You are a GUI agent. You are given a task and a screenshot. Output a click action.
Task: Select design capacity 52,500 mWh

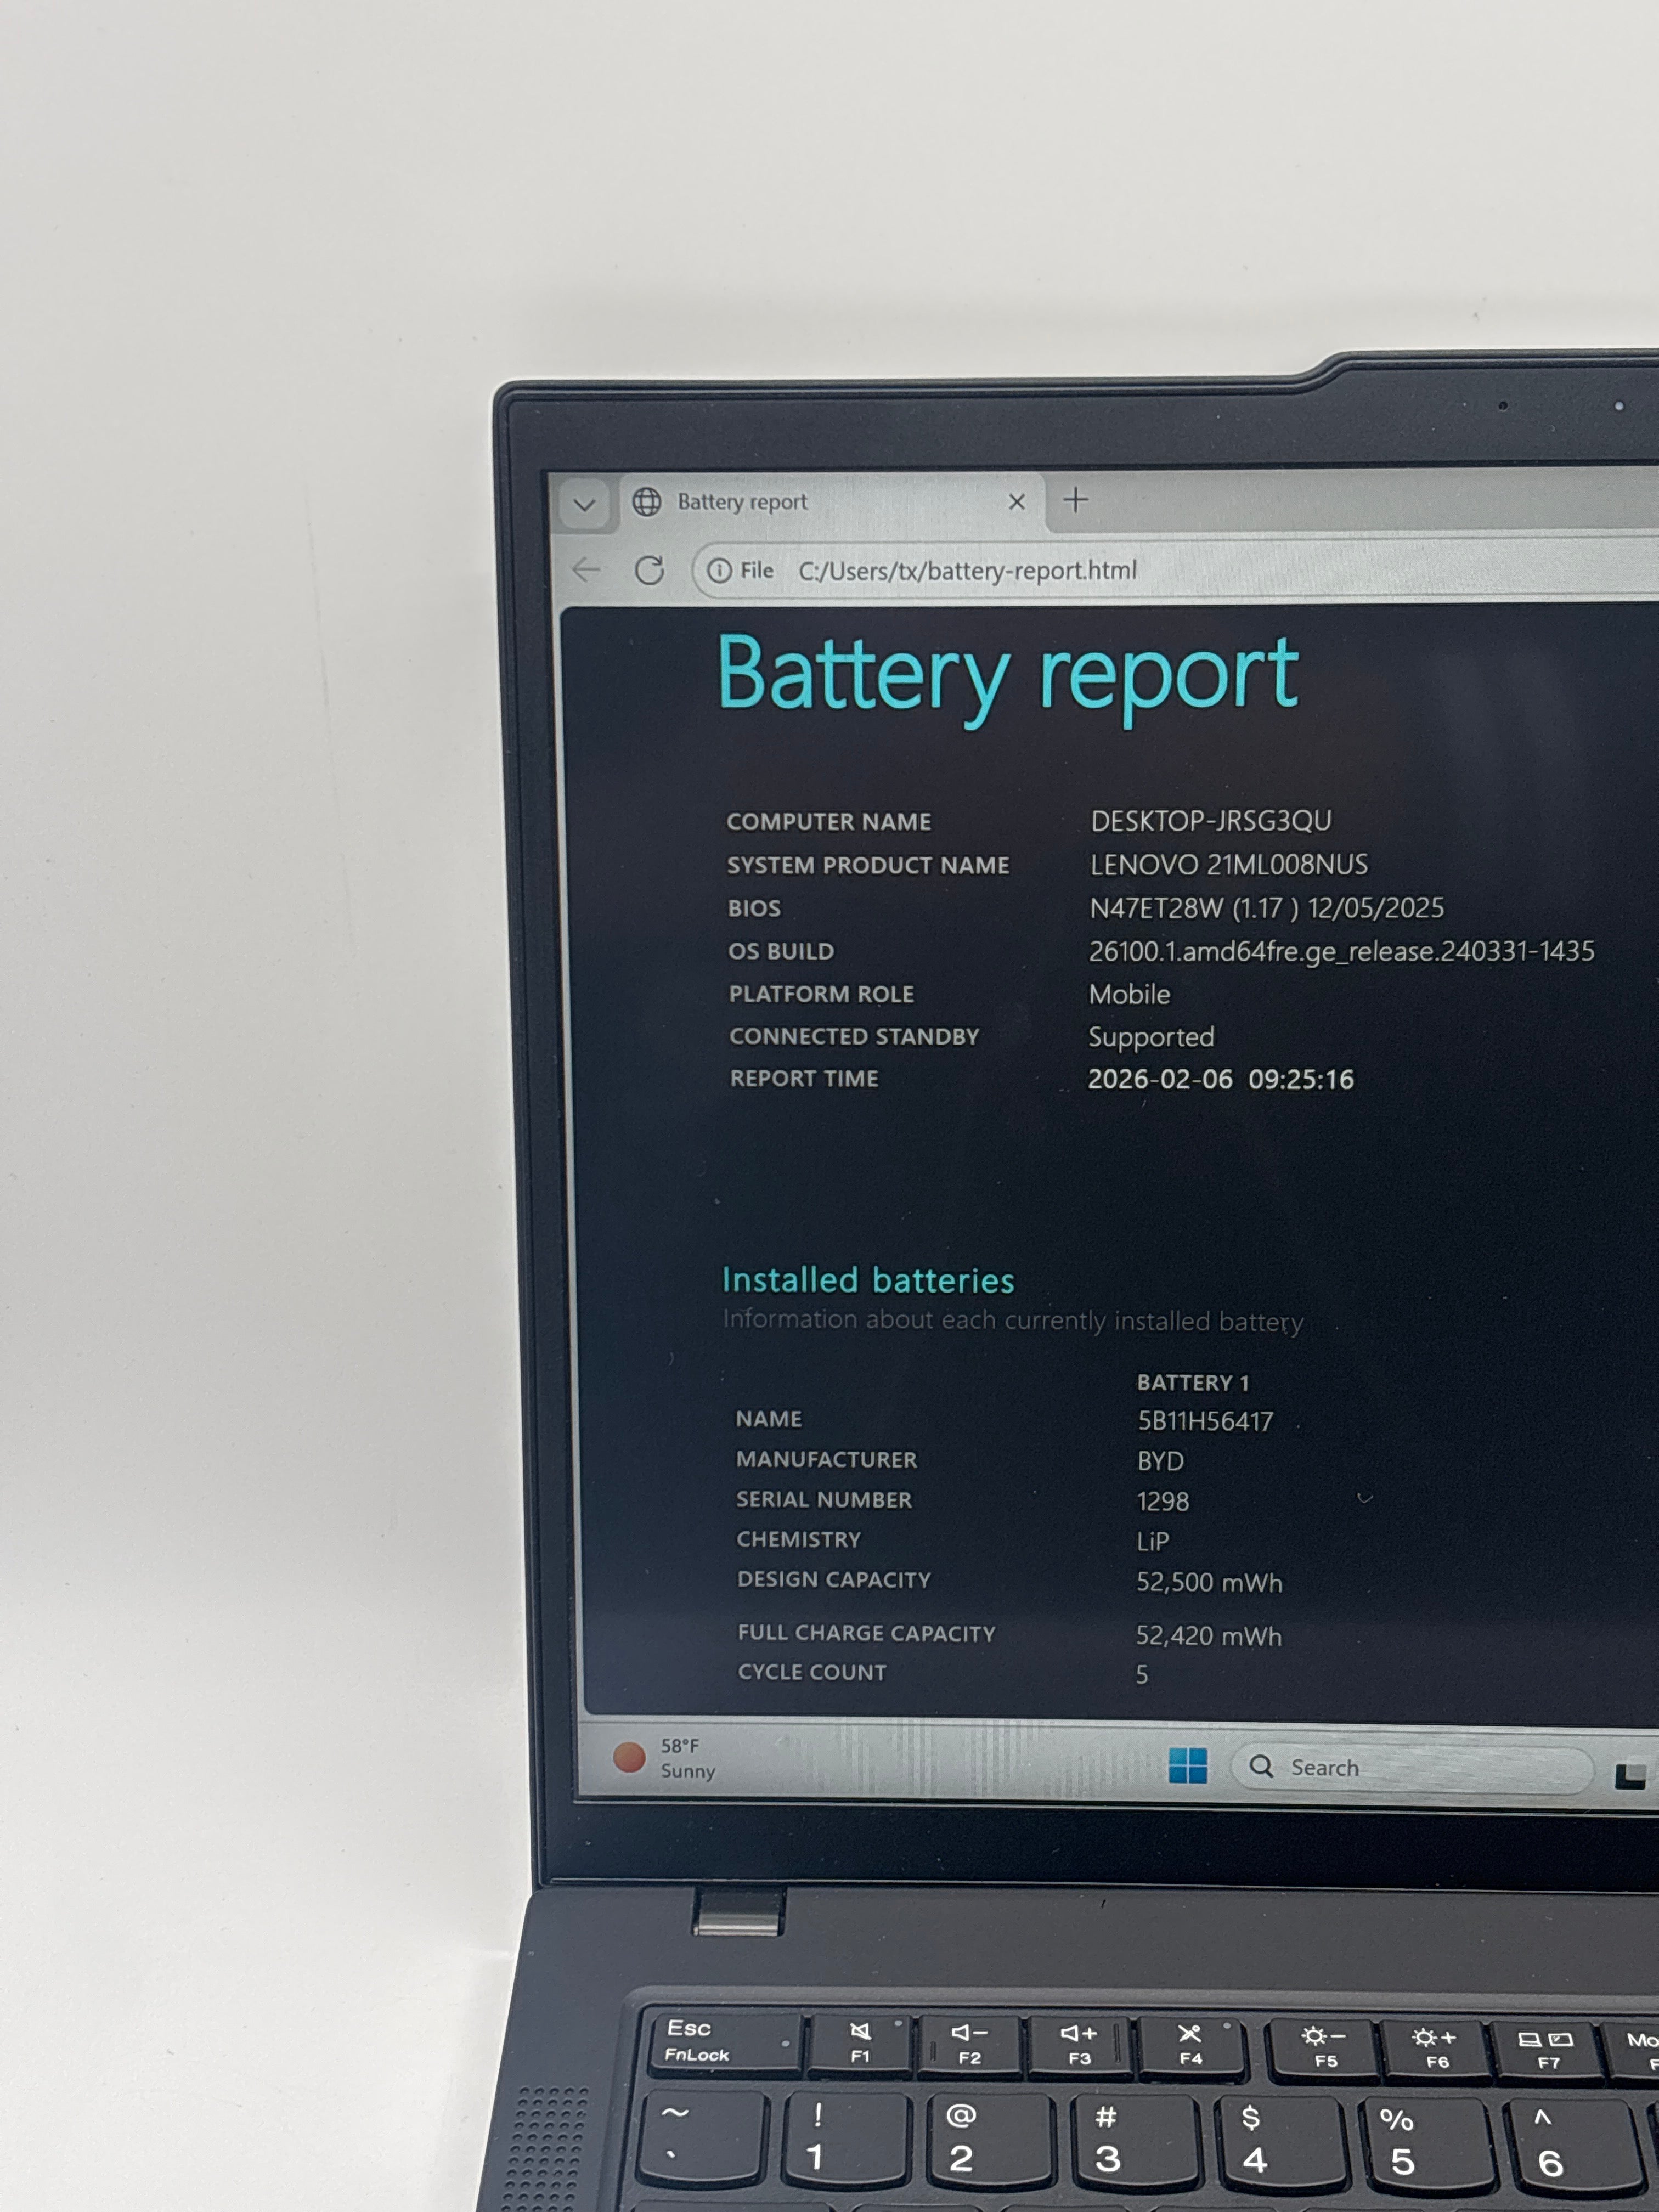tap(1209, 1582)
